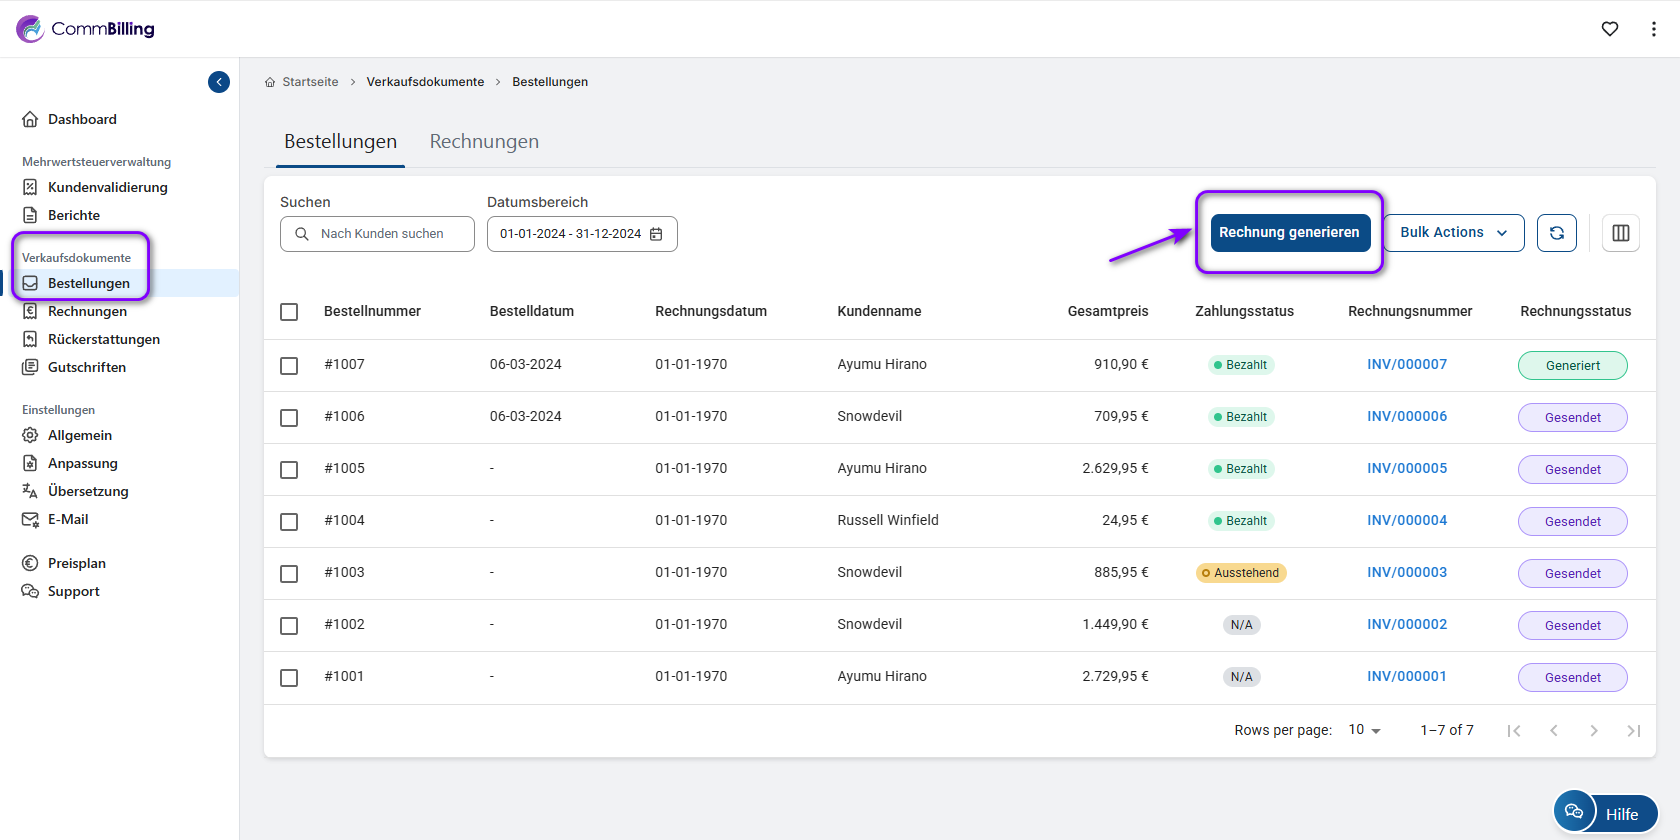Expand the Bulk Actions dropdown
Screen dimensions: 1680x840
coord(1453,233)
